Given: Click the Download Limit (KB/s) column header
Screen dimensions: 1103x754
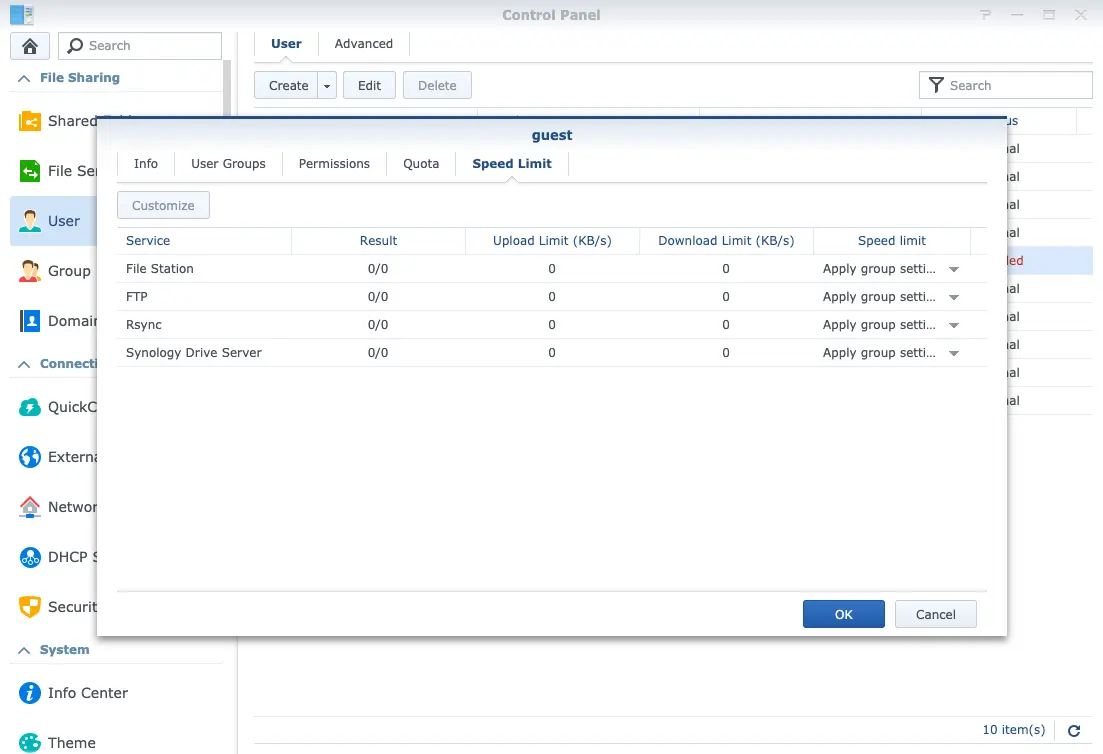Looking at the screenshot, I should coord(726,241).
